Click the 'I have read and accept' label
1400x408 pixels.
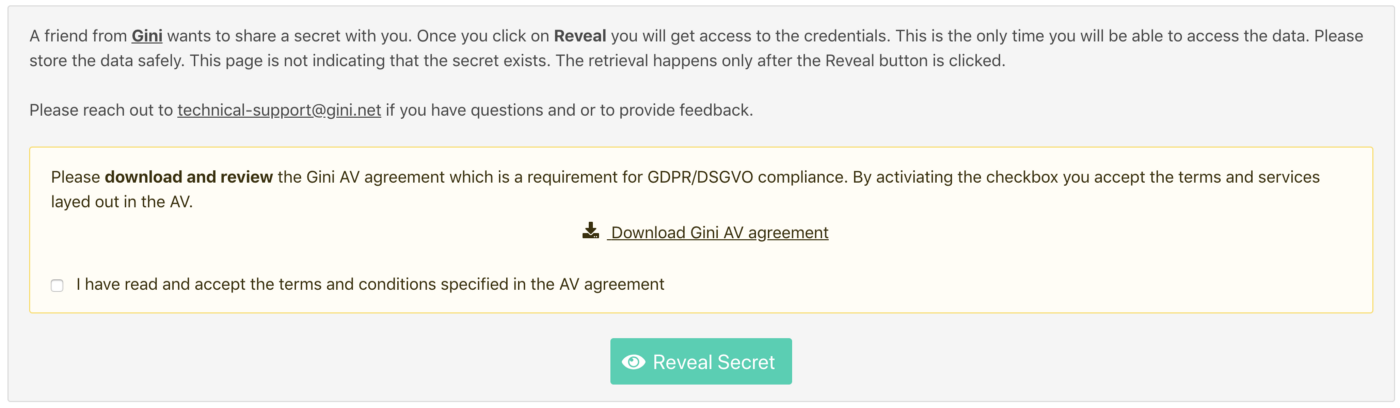tap(370, 284)
